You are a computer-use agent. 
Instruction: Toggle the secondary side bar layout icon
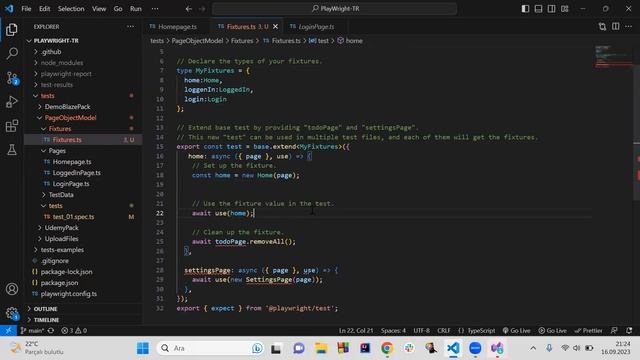tap(551, 9)
